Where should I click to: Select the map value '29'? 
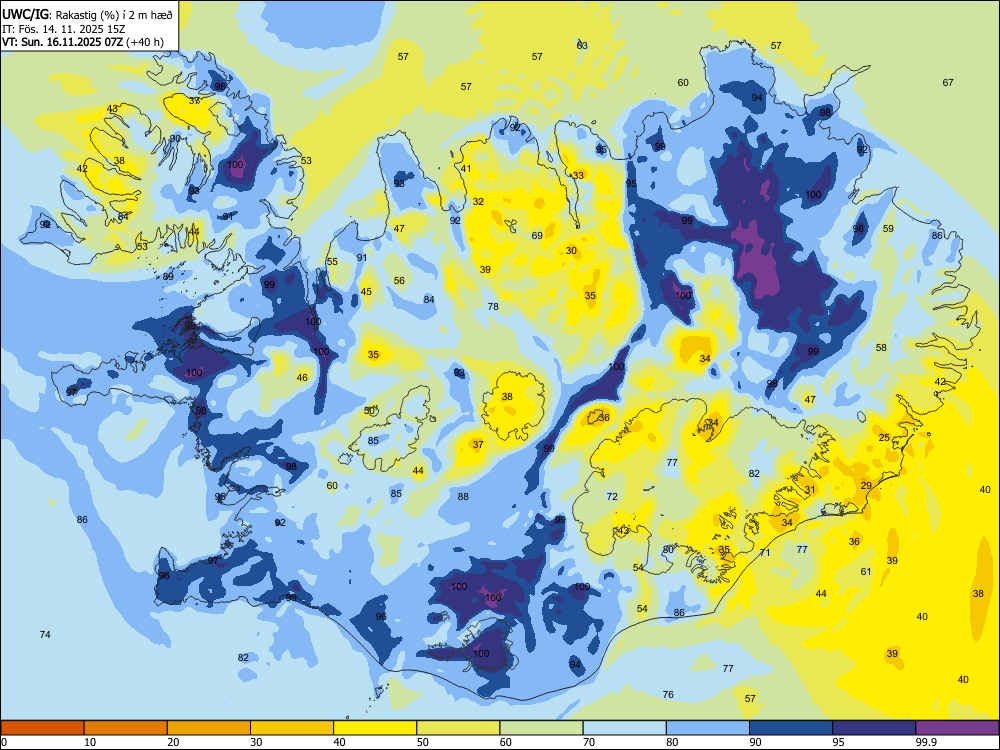tap(866, 485)
